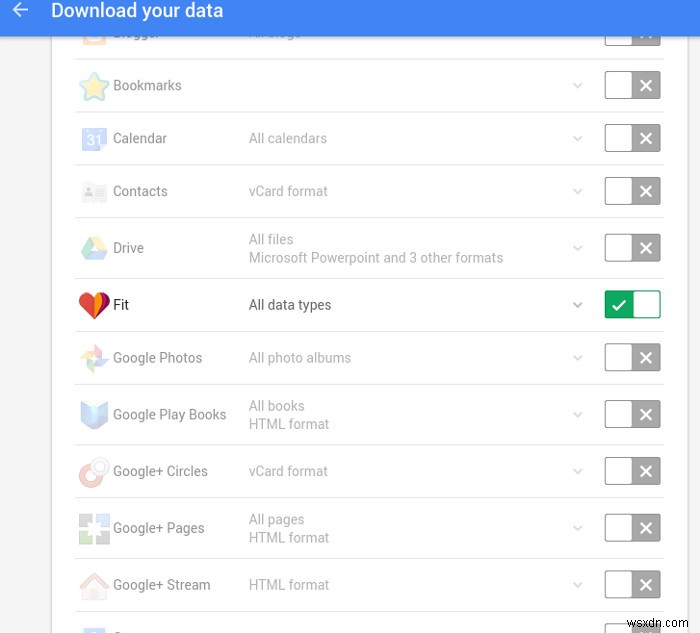The height and width of the screenshot is (633, 700).
Task: Click the Google Play Books label
Action: click(x=170, y=415)
